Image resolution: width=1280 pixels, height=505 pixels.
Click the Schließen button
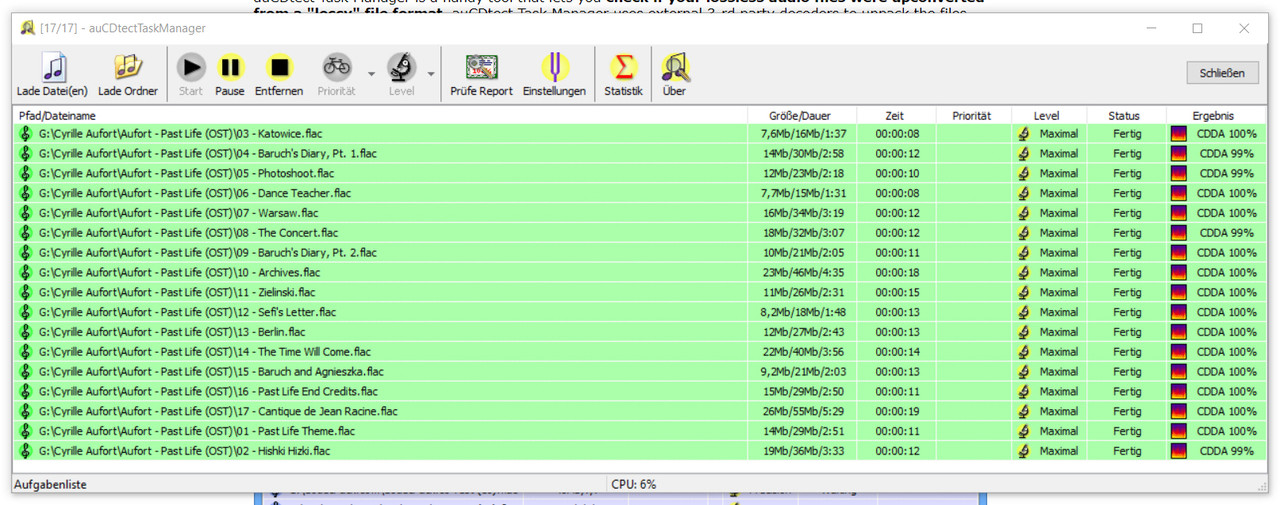point(1222,73)
